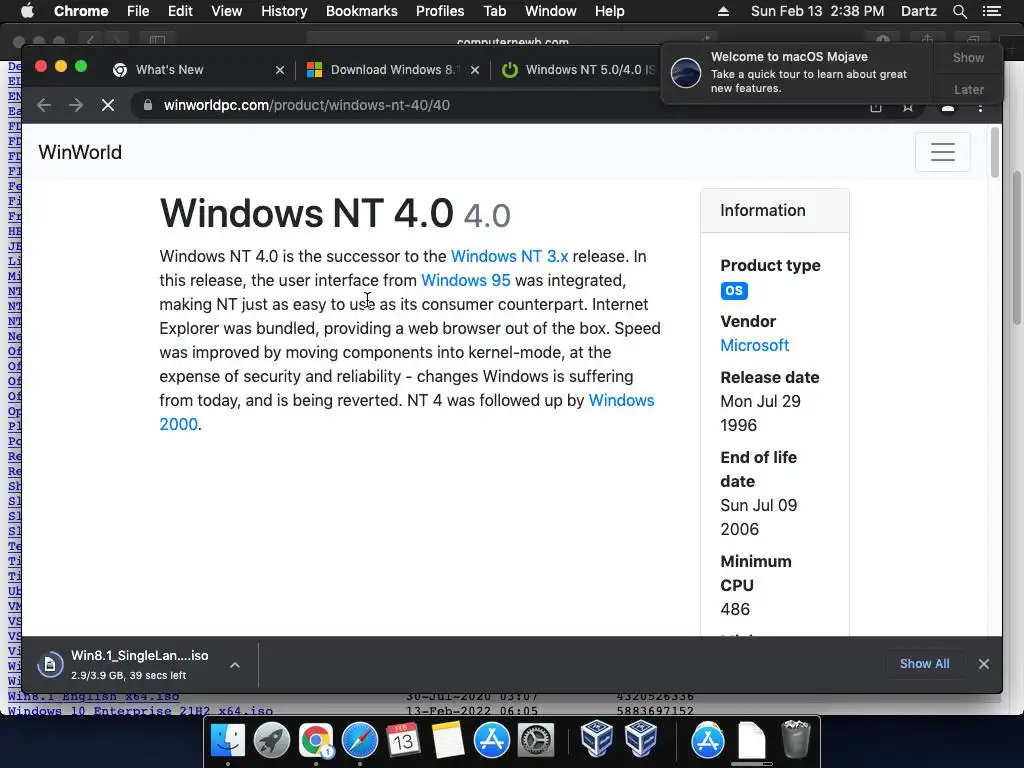
Task: Click the date and time in menu bar
Action: click(x=818, y=11)
